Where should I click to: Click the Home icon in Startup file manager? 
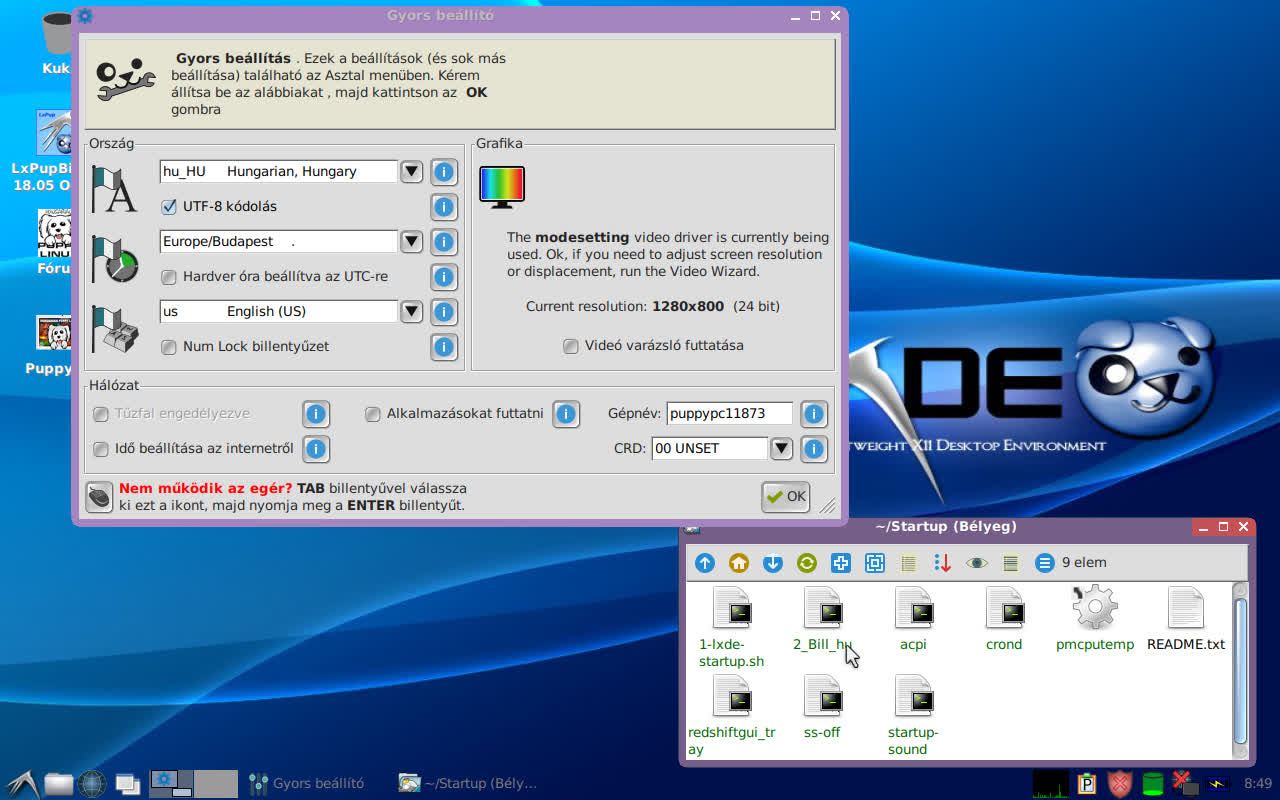tap(739, 563)
